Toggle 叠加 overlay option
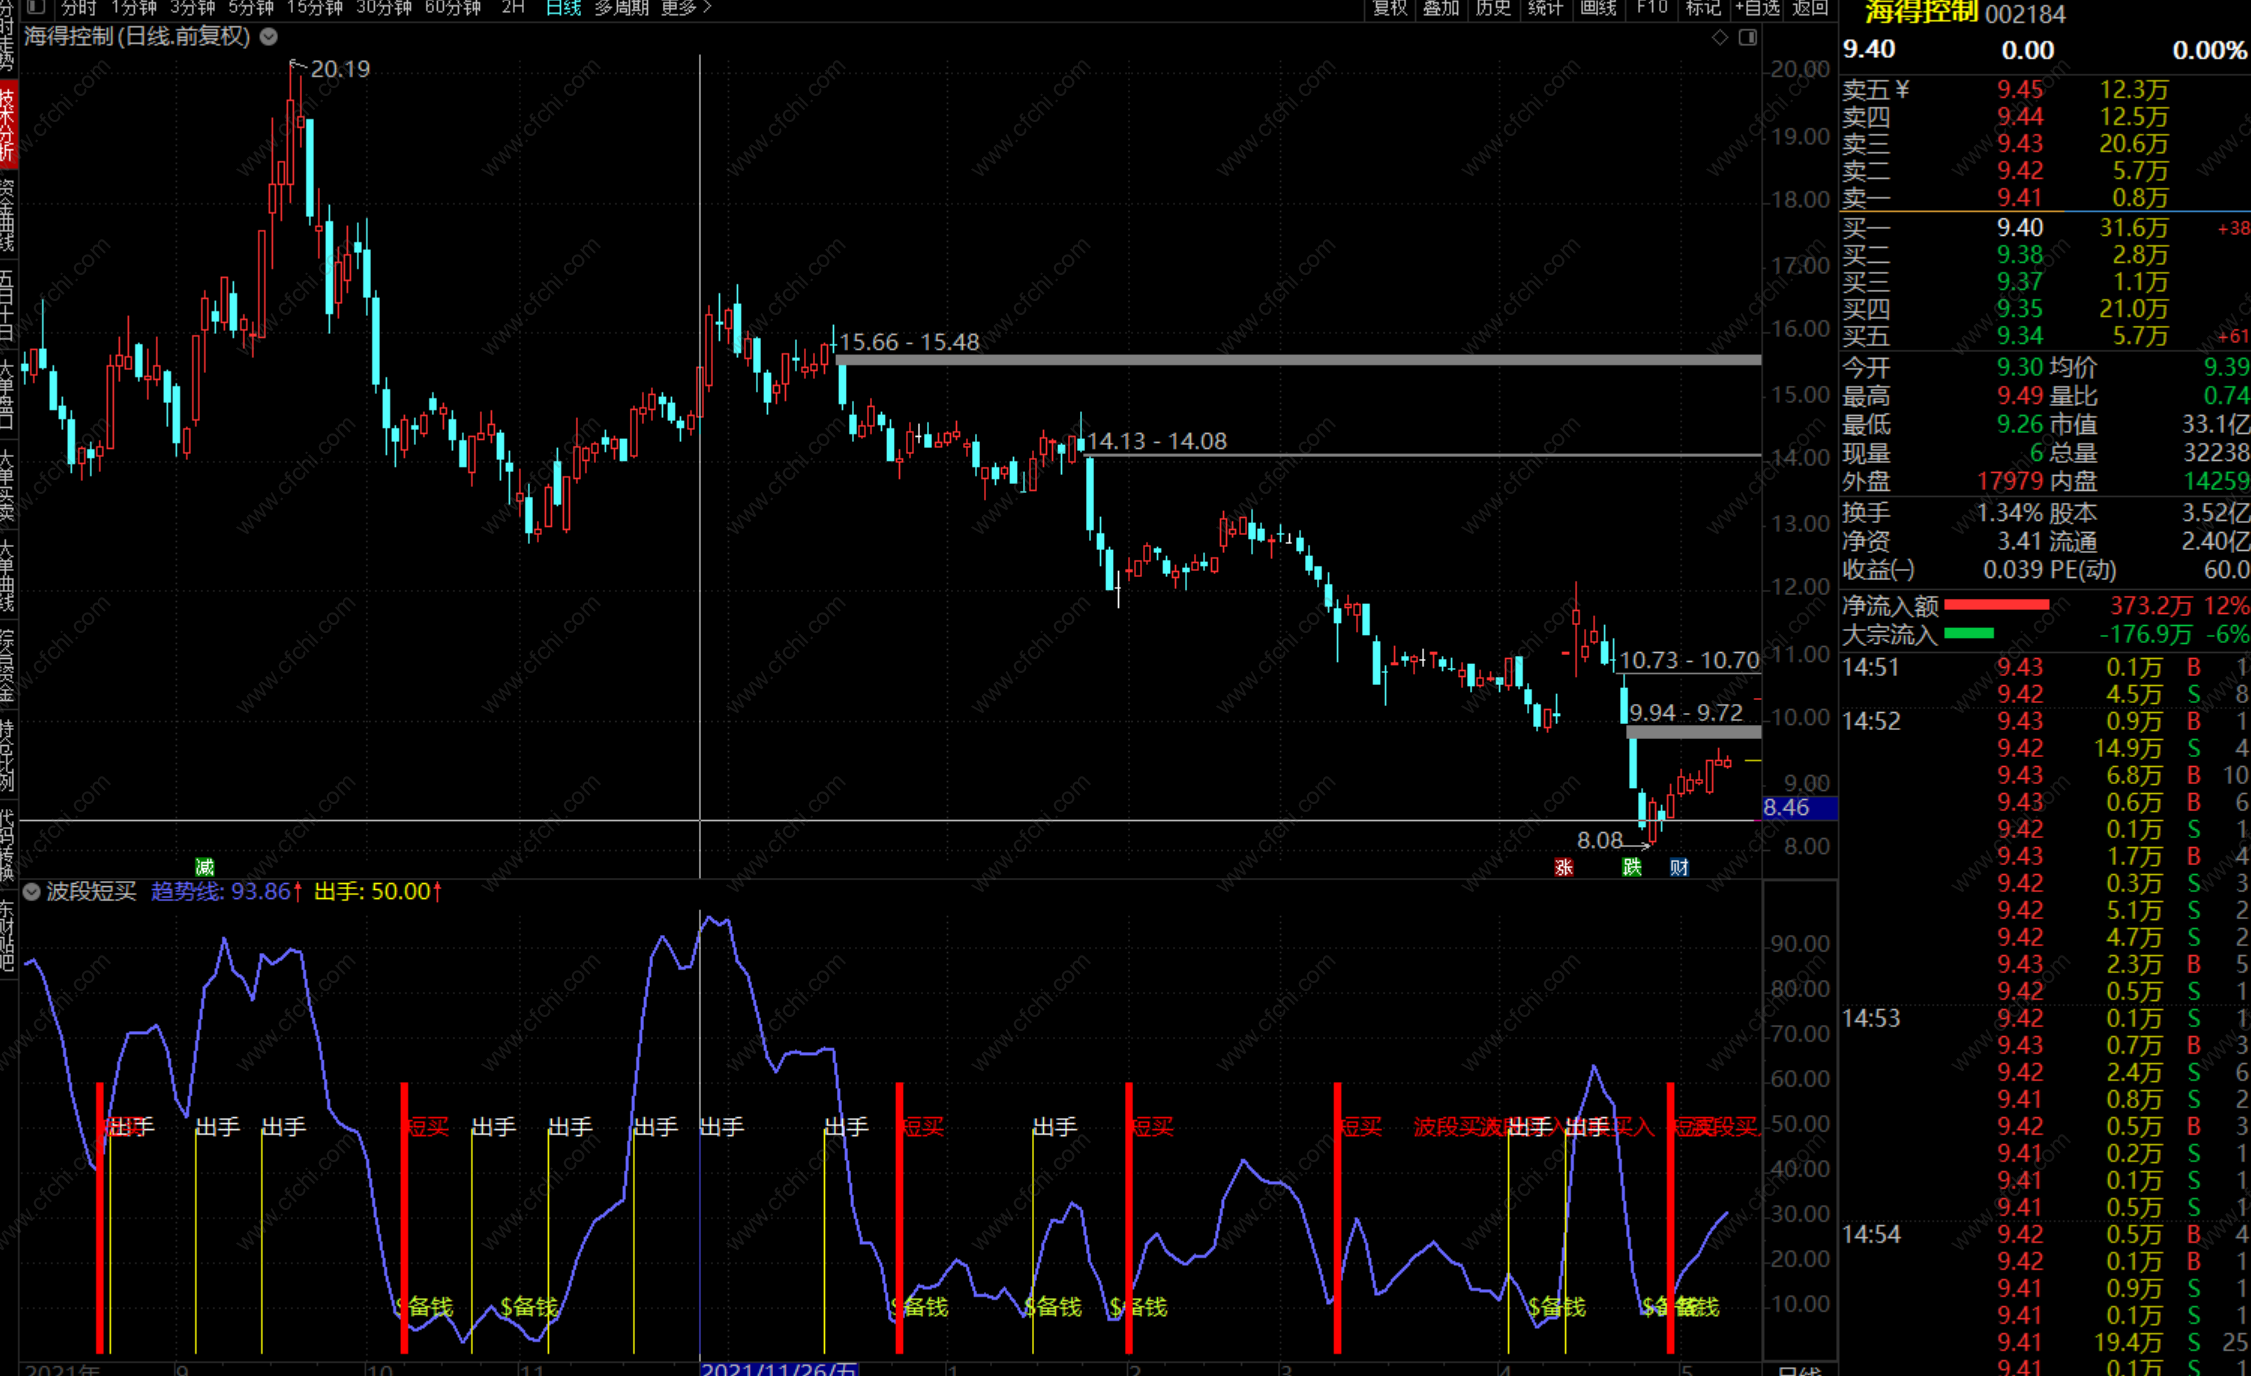Viewport: 2251px width, 1376px height. tap(1441, 7)
